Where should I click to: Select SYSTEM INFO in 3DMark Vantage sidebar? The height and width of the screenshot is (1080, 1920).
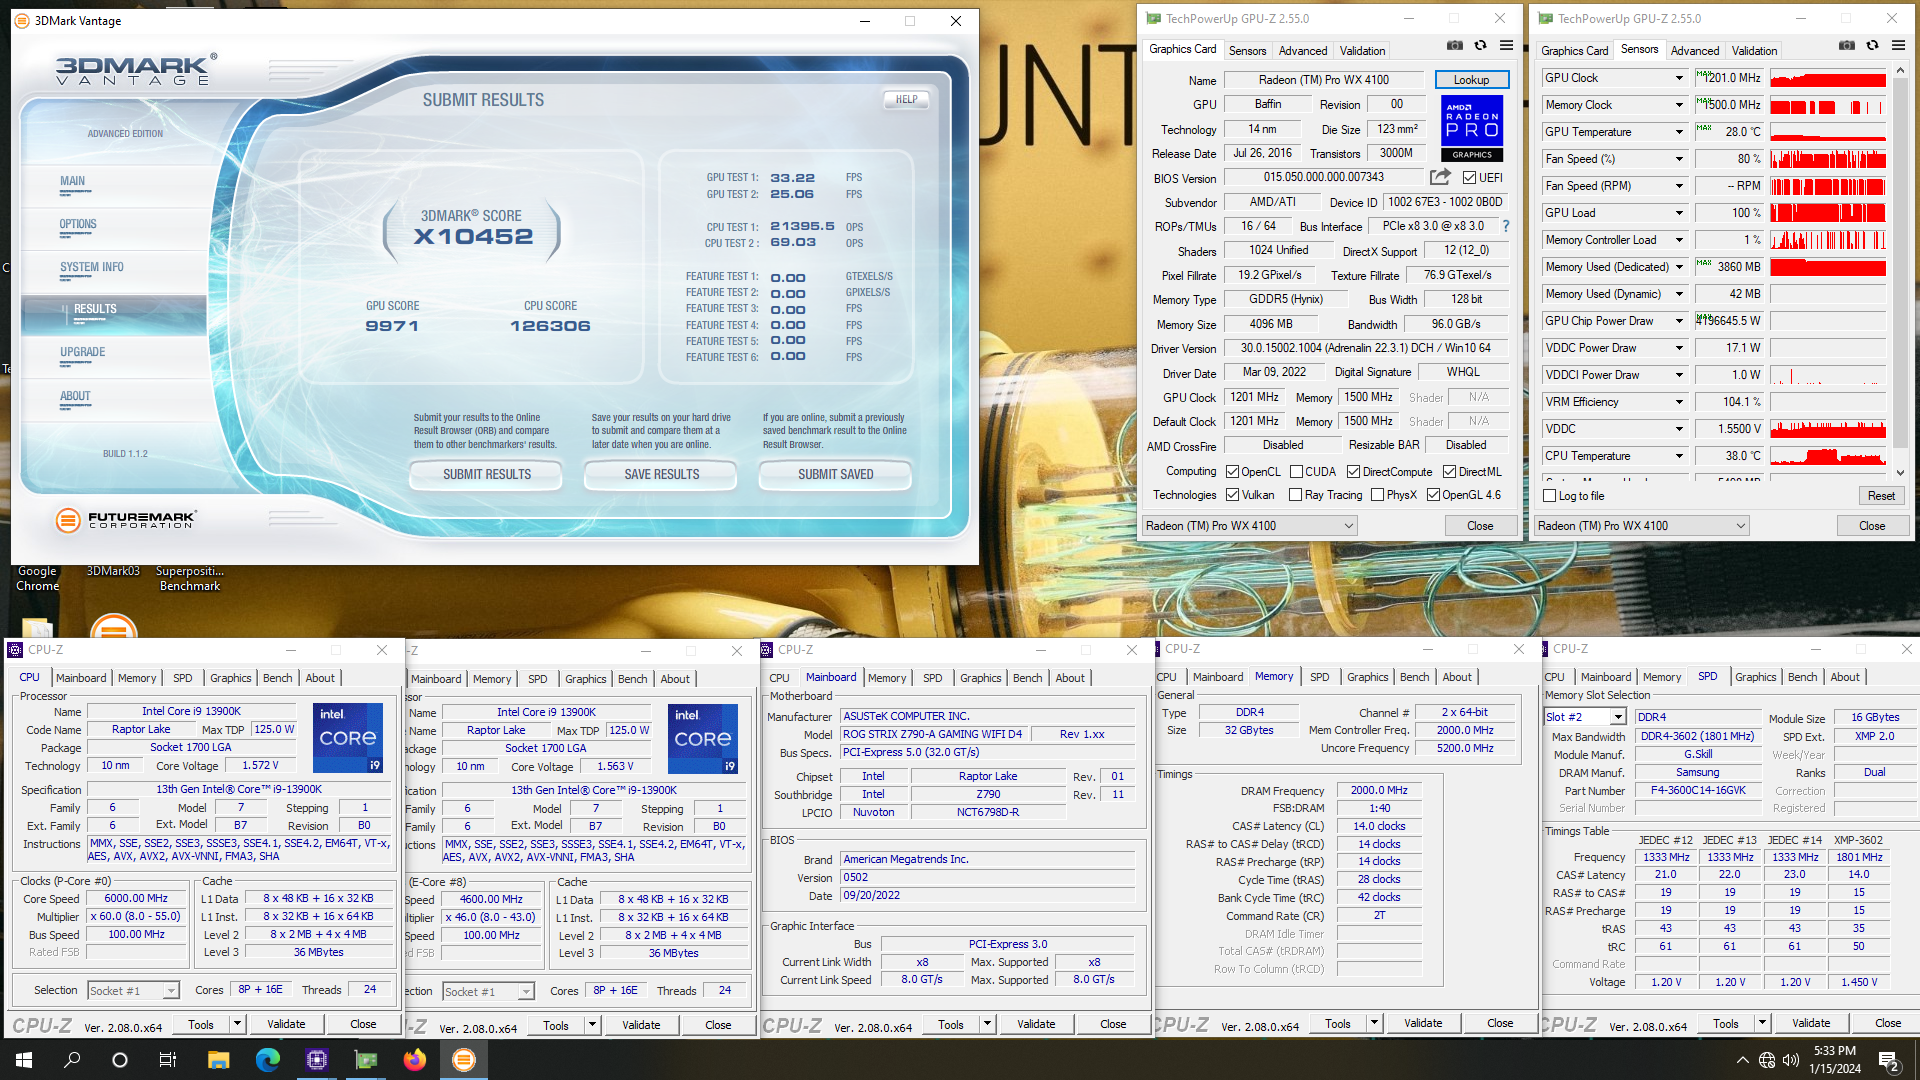point(92,267)
